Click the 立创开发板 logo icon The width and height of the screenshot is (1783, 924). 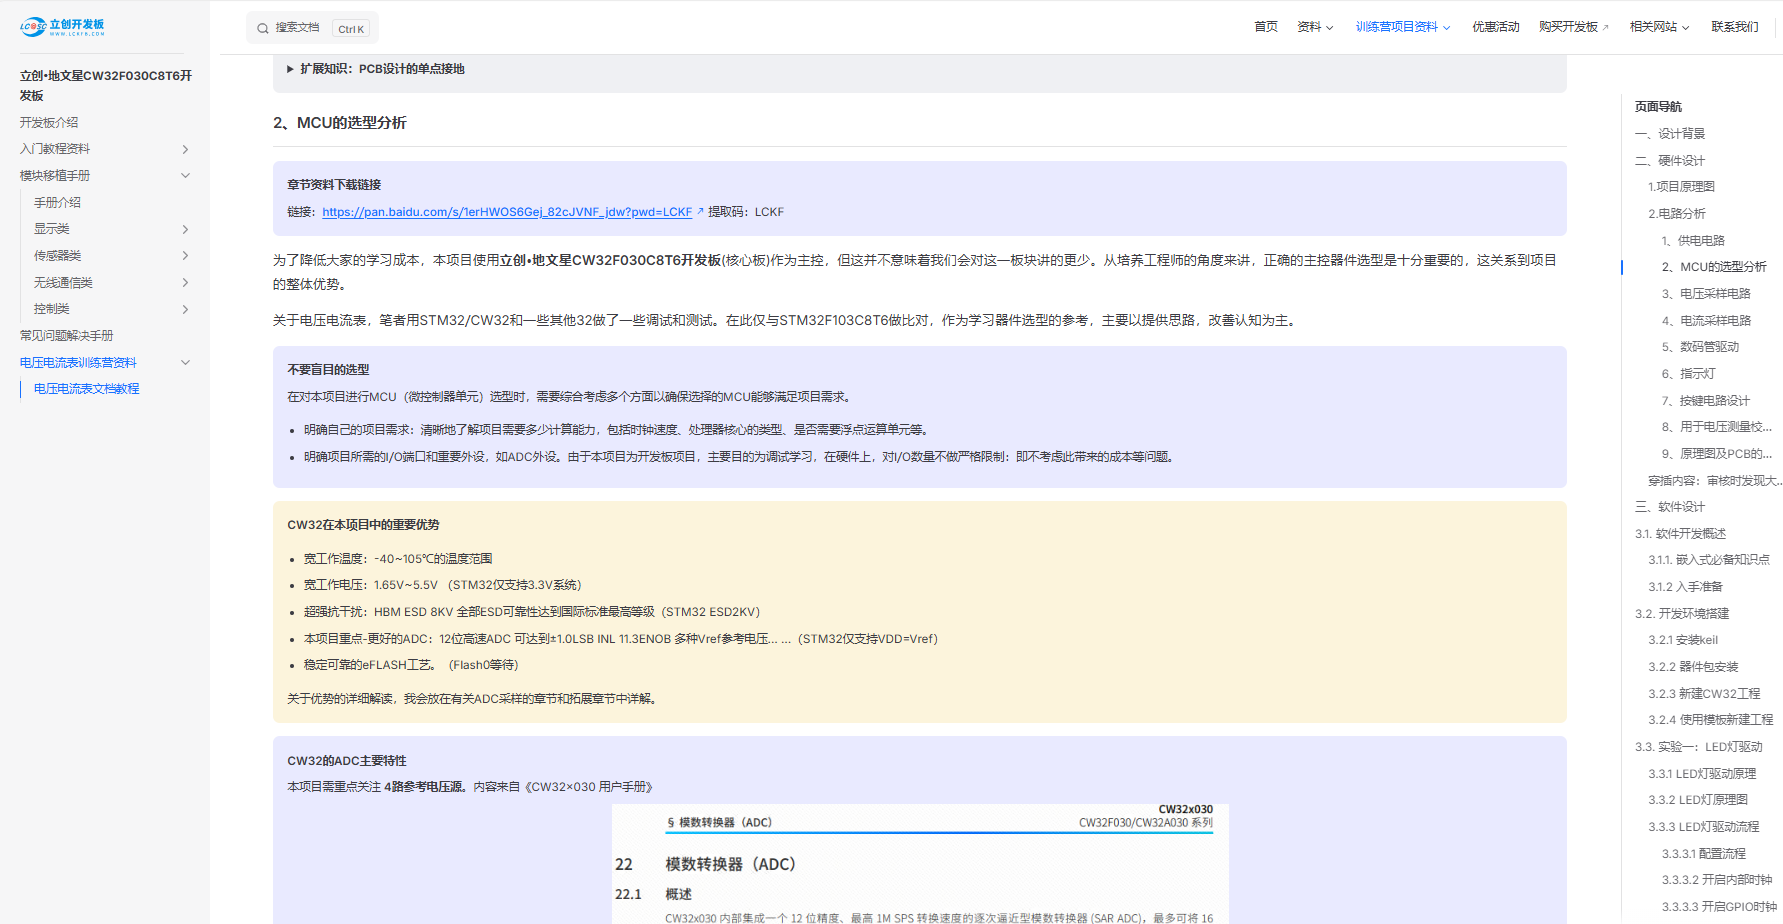pyautogui.click(x=33, y=27)
